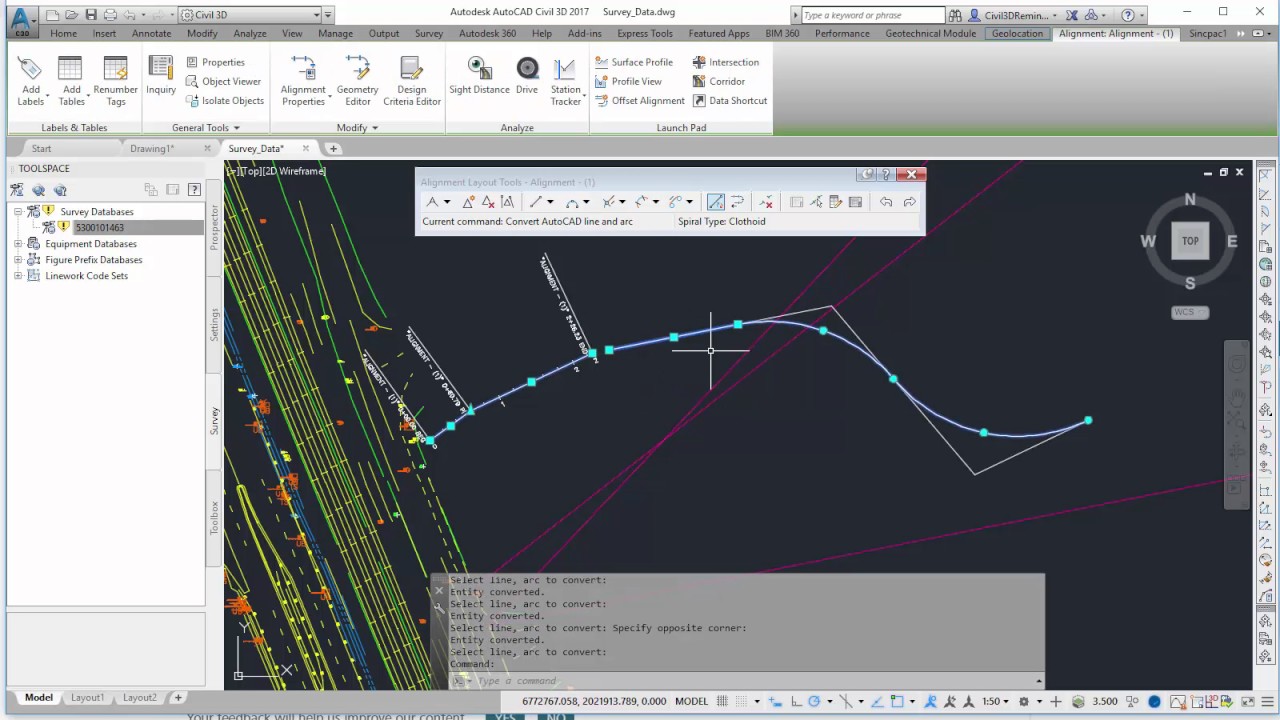Image resolution: width=1280 pixels, height=720 pixels.
Task: Open the Home ribbon tab
Action: coord(63,33)
